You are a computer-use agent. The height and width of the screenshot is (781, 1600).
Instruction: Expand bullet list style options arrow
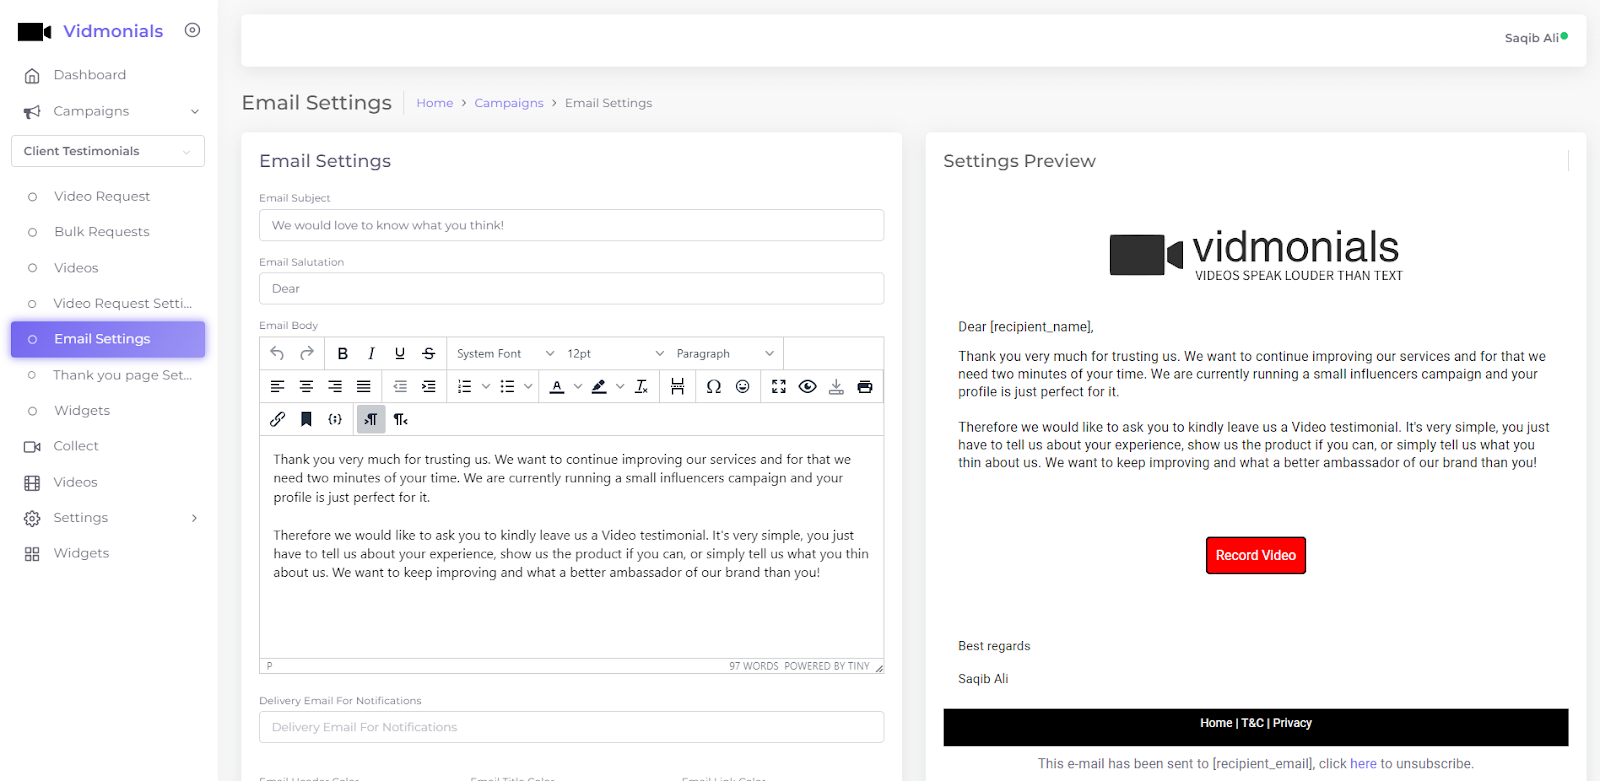point(528,387)
